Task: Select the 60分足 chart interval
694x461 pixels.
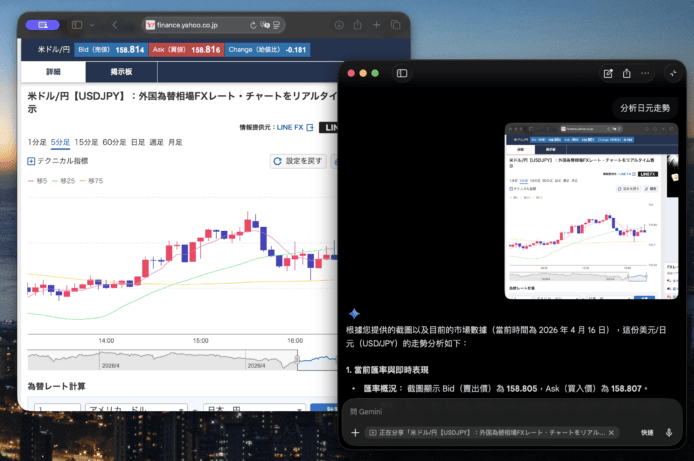Action: tap(114, 142)
